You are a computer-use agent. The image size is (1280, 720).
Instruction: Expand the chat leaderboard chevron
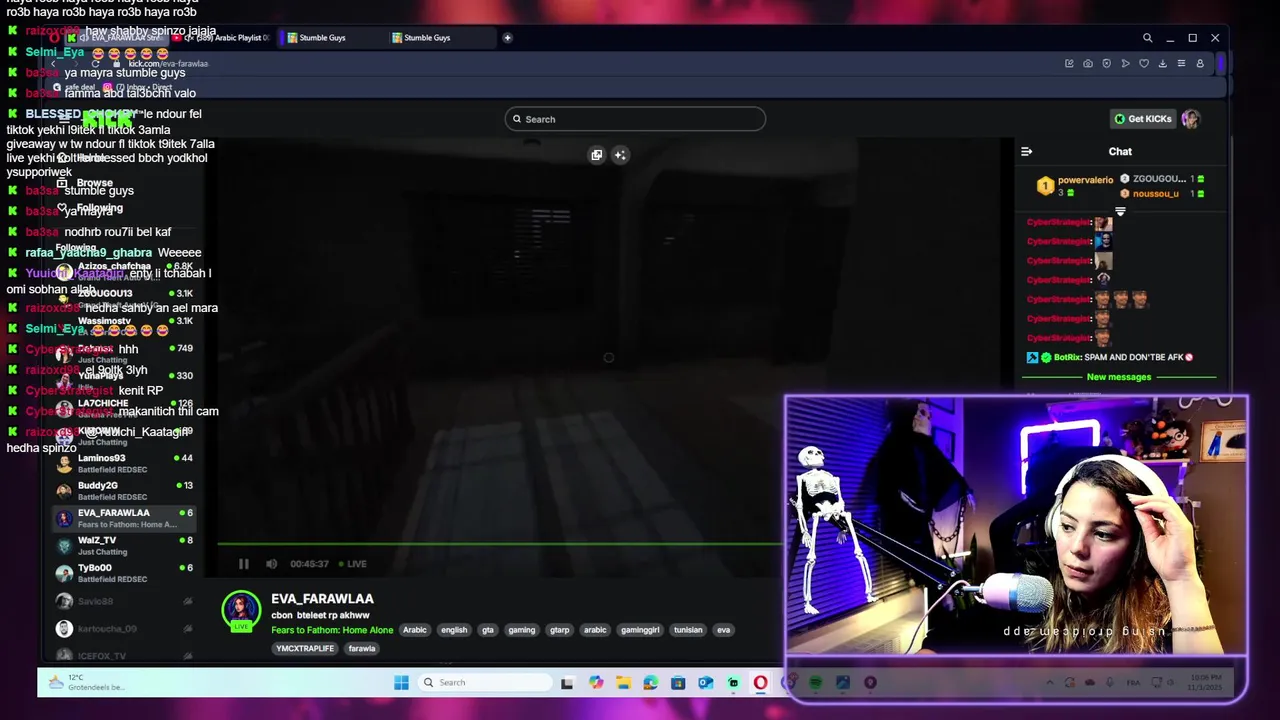1120,212
